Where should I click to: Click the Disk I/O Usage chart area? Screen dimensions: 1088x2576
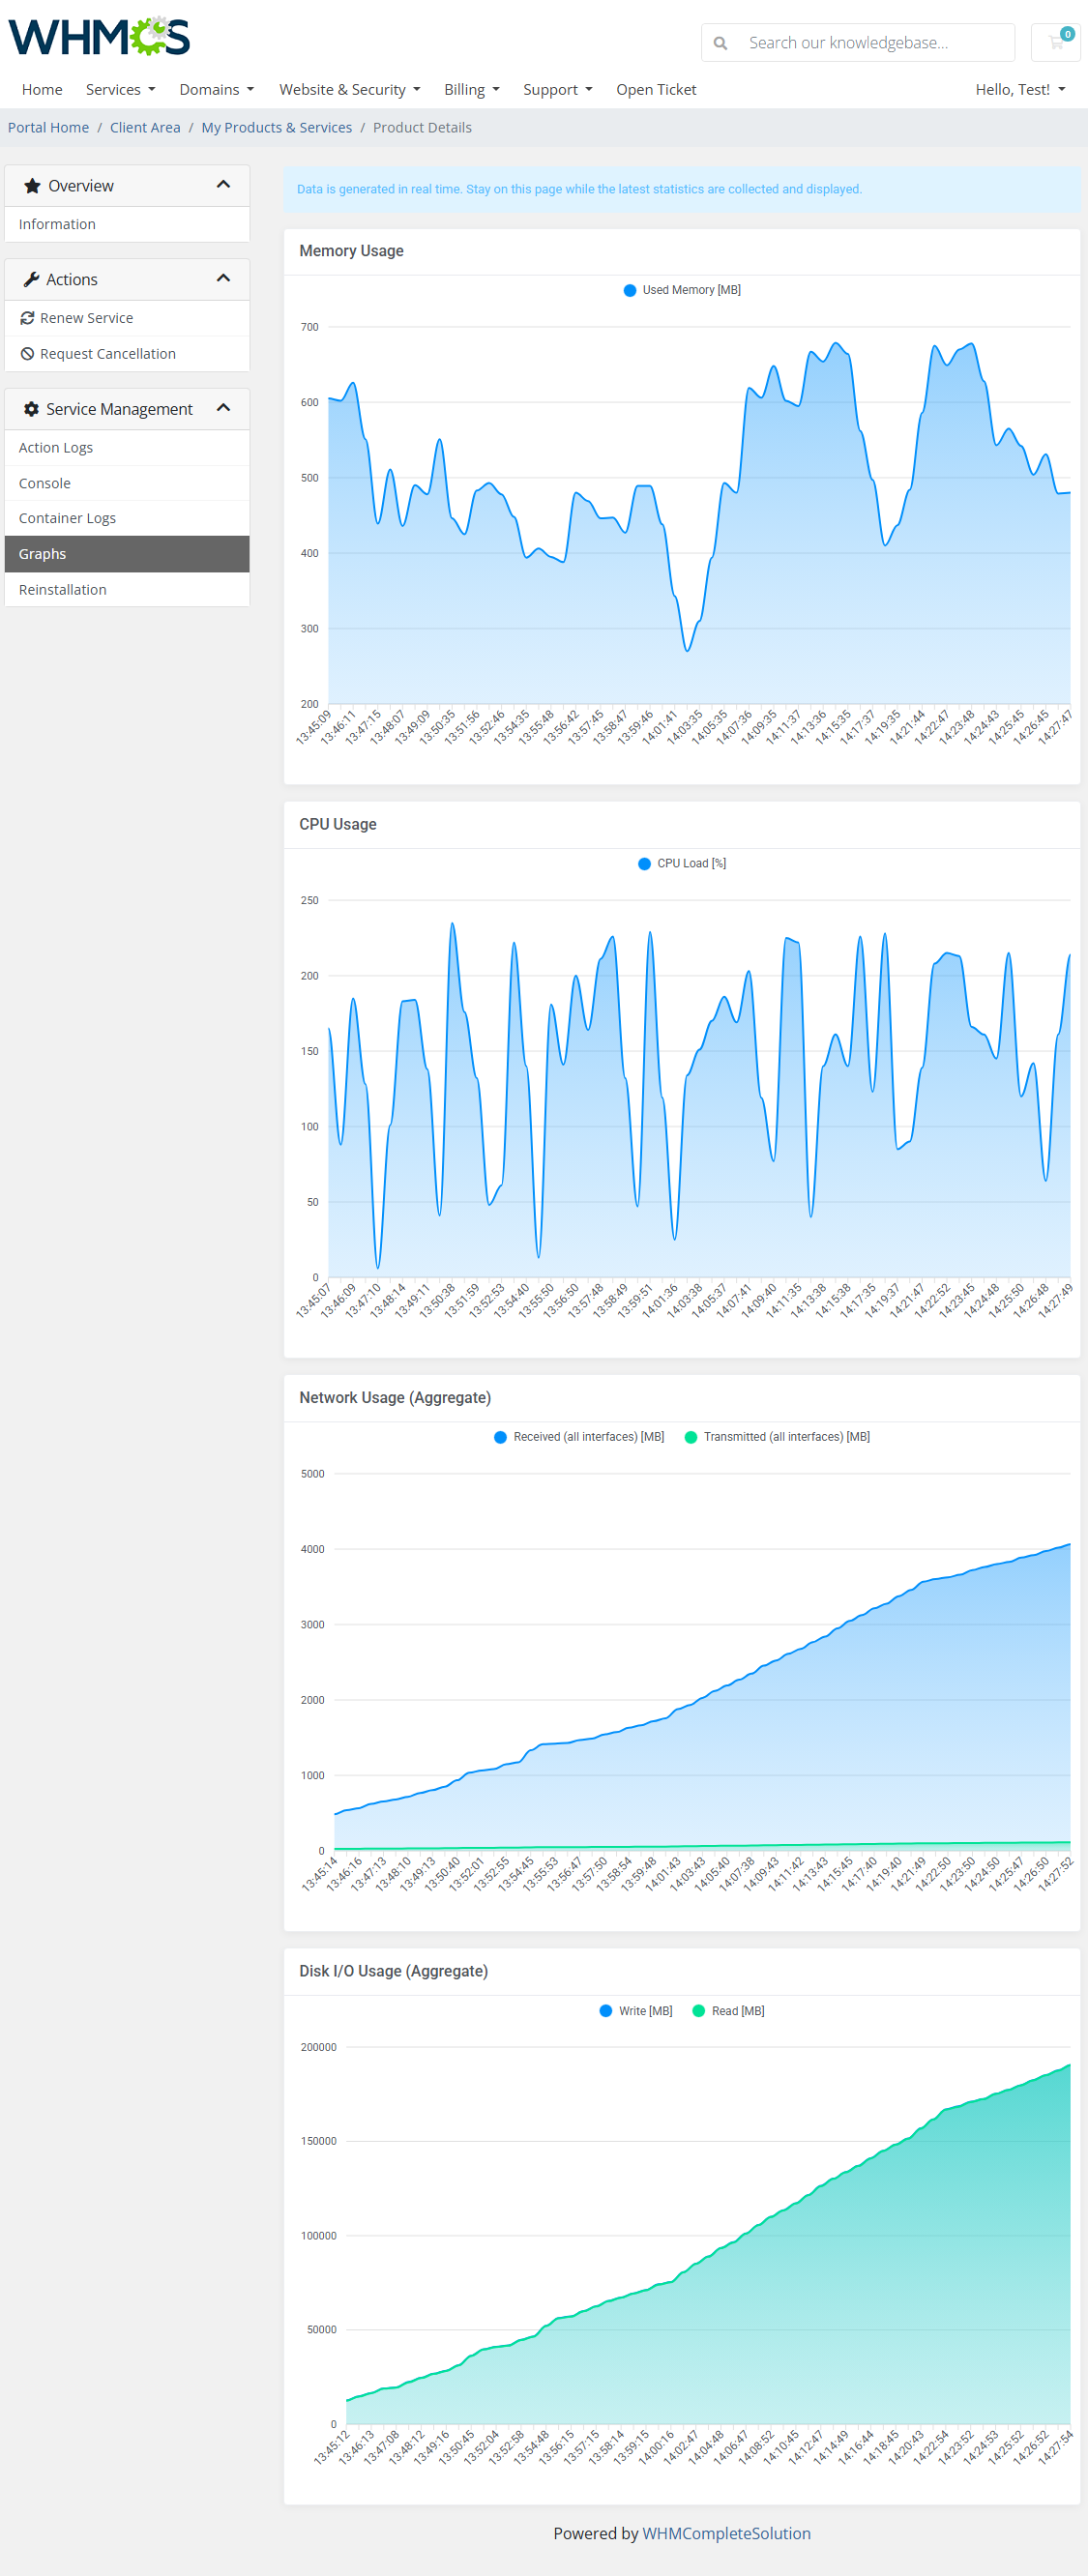706,2236
